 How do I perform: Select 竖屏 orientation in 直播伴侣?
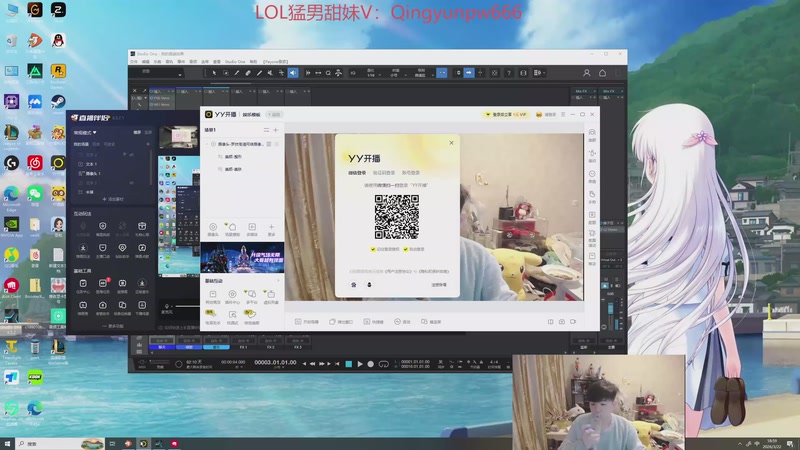coord(148,133)
